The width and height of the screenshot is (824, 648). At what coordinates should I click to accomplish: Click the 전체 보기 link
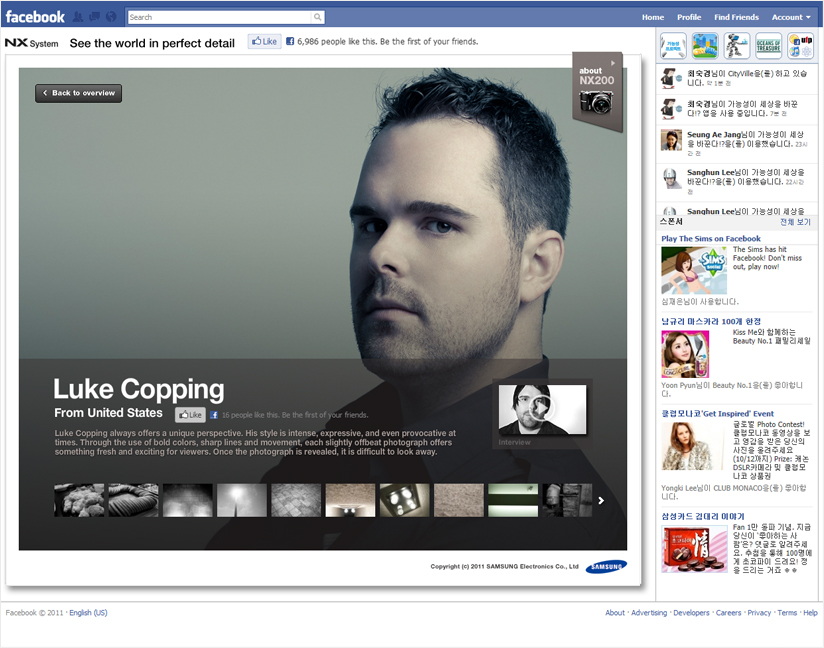tap(796, 222)
